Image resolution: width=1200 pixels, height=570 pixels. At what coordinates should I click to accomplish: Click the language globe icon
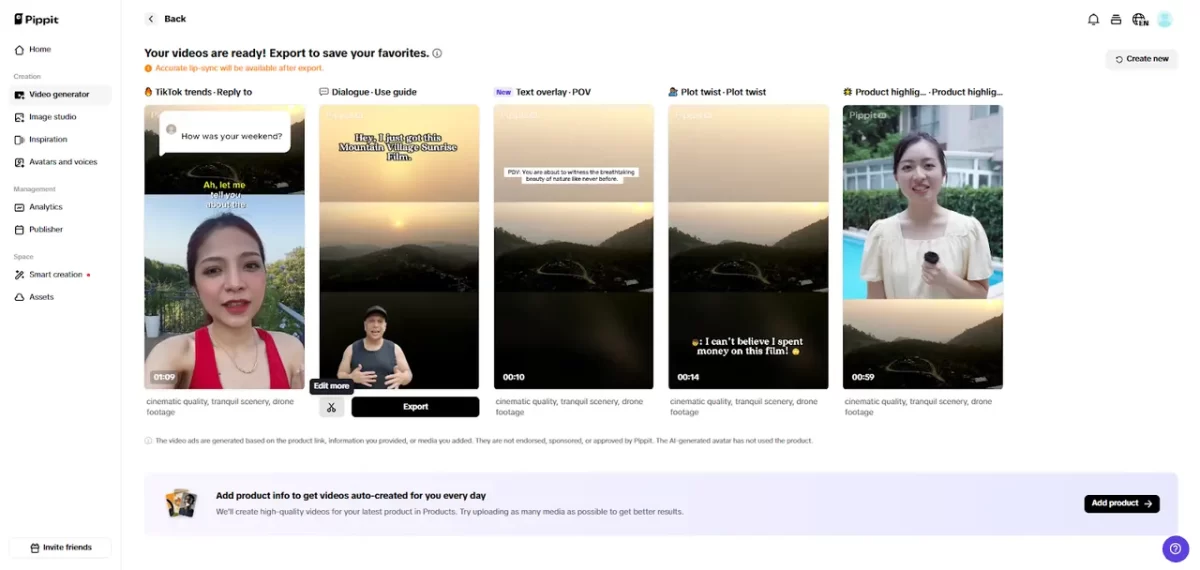[x=1140, y=19]
